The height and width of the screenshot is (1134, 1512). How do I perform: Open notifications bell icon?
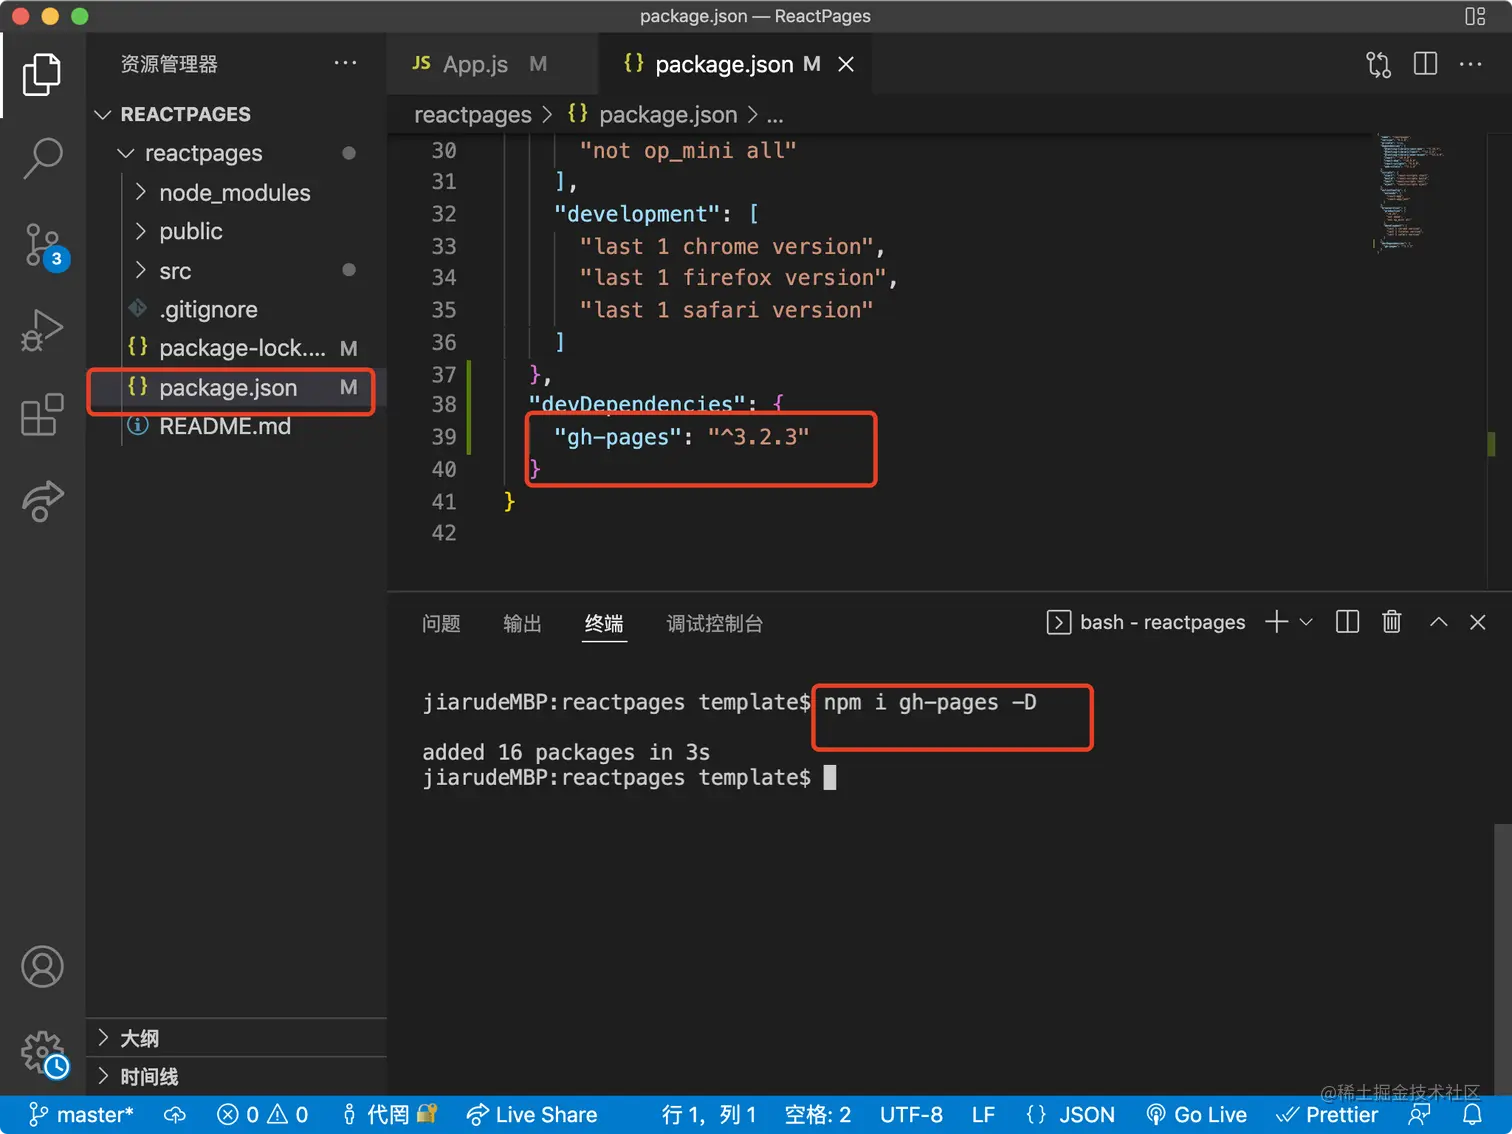[x=1472, y=1114]
